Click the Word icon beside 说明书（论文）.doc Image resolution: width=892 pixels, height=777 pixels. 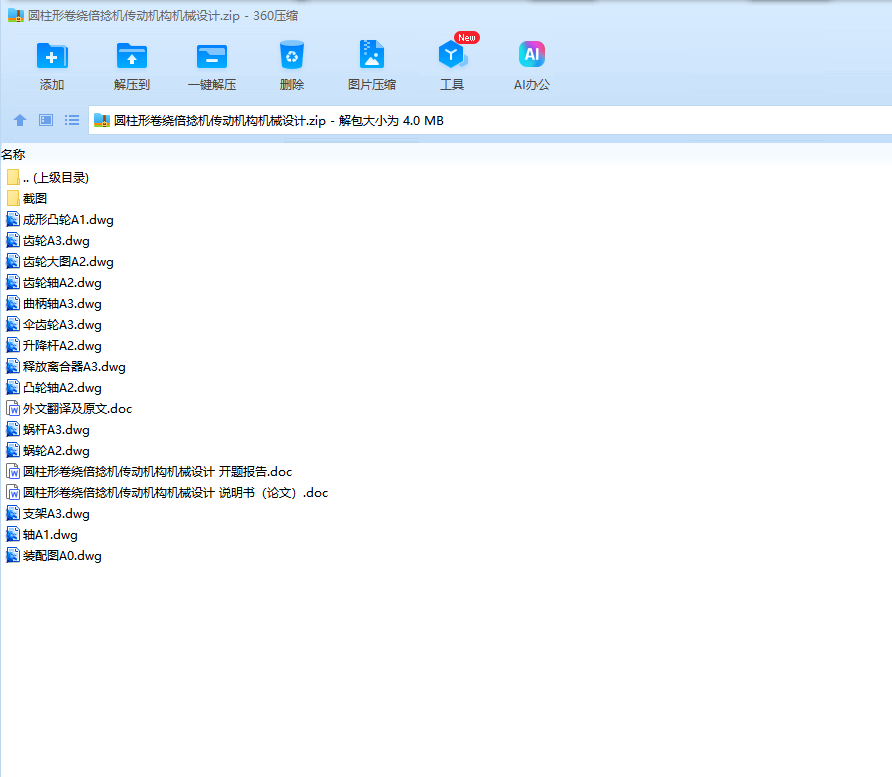(13, 493)
